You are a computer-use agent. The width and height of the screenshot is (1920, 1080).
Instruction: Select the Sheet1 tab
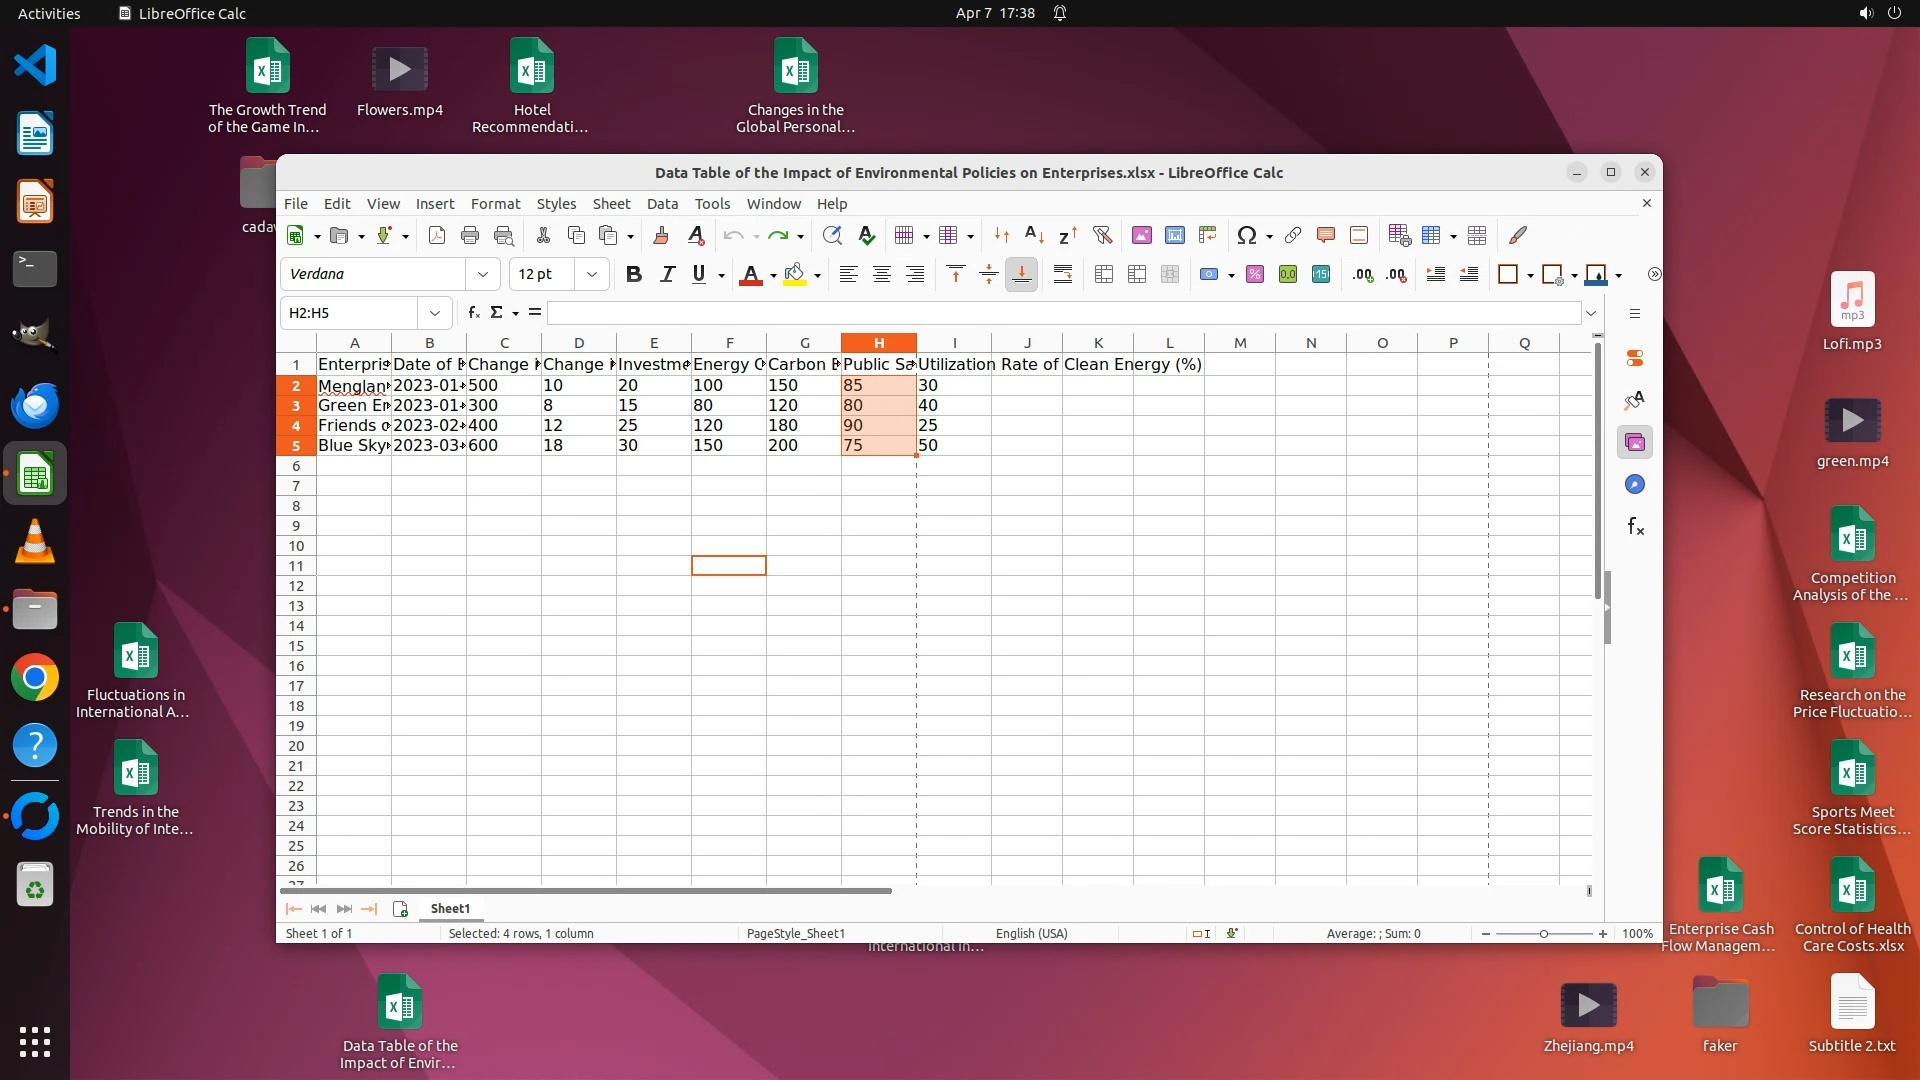[450, 909]
